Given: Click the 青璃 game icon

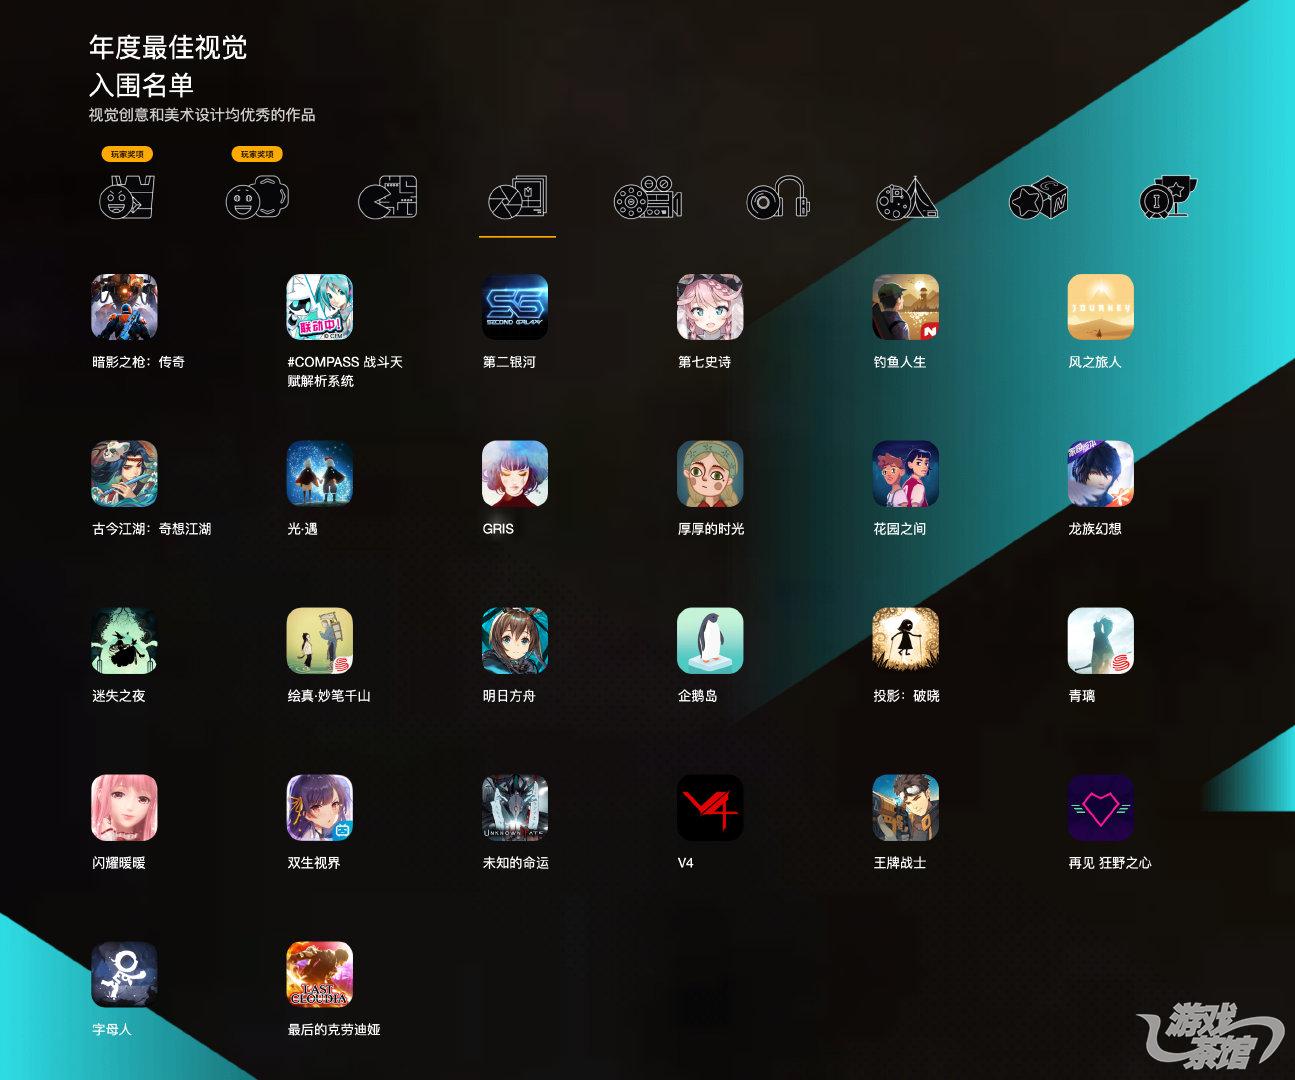Looking at the screenshot, I should pyautogui.click(x=1101, y=641).
